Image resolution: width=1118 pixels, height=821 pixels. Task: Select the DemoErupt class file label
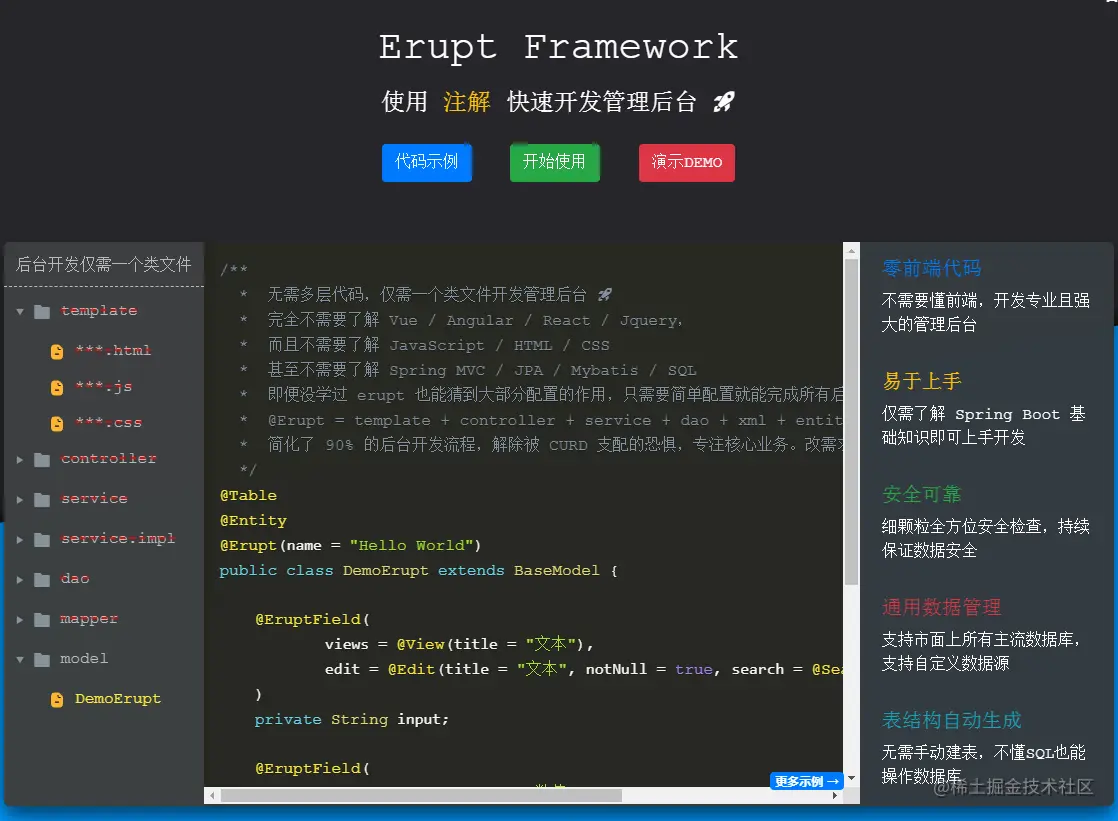(x=118, y=698)
